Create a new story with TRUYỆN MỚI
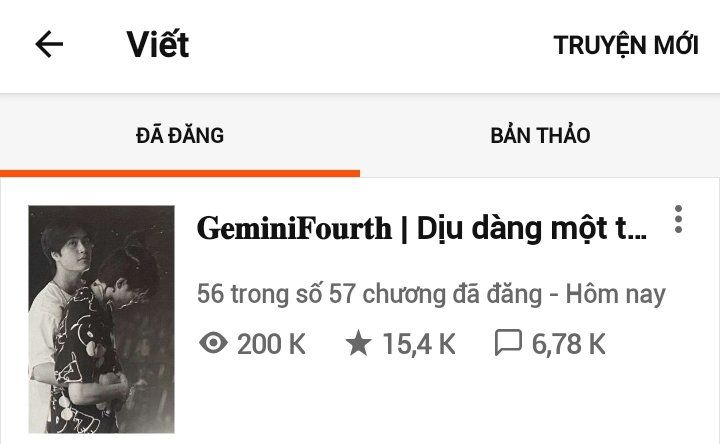Image resolution: width=720 pixels, height=444 pixels. (626, 45)
